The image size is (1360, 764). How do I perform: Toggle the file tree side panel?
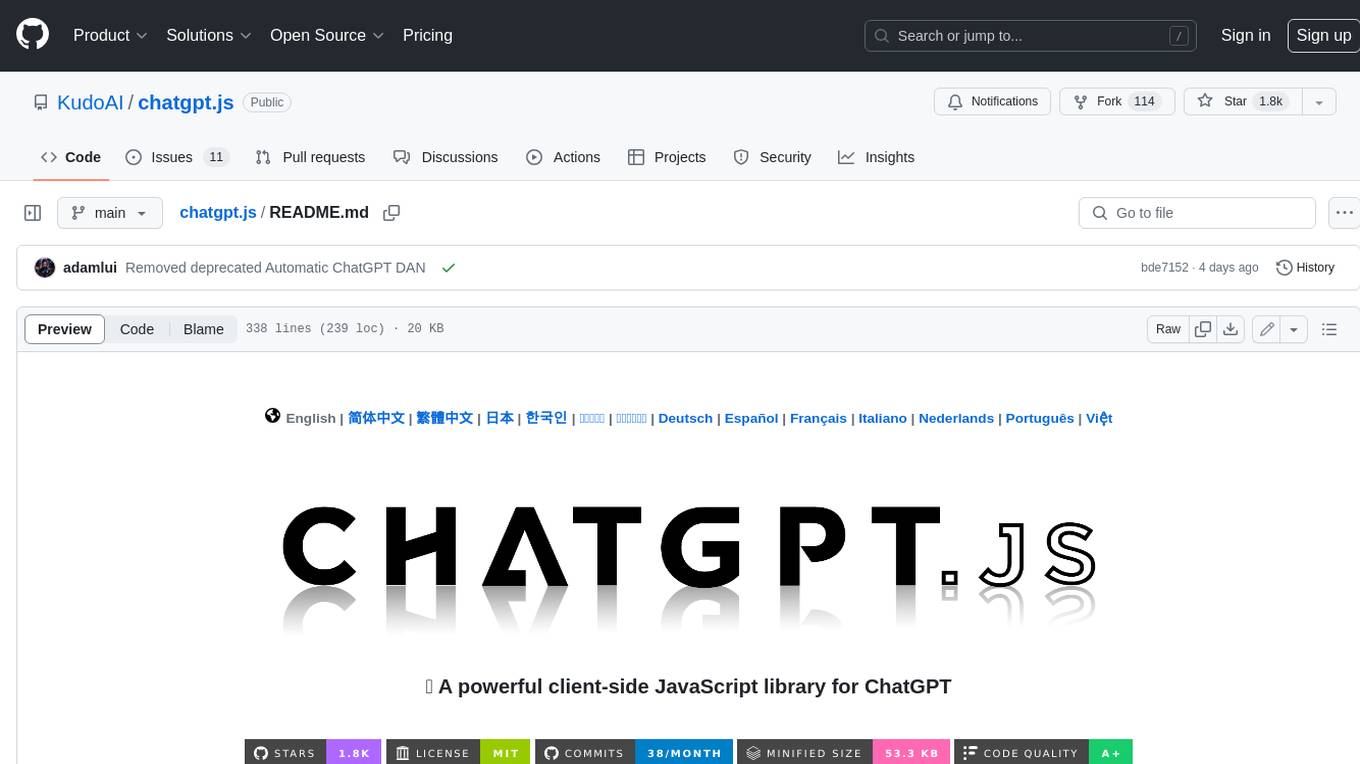[33, 213]
